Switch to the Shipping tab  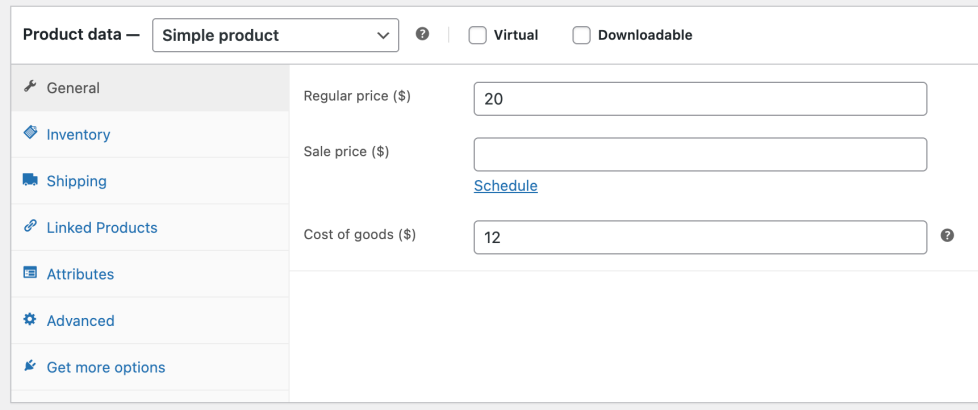(76, 181)
